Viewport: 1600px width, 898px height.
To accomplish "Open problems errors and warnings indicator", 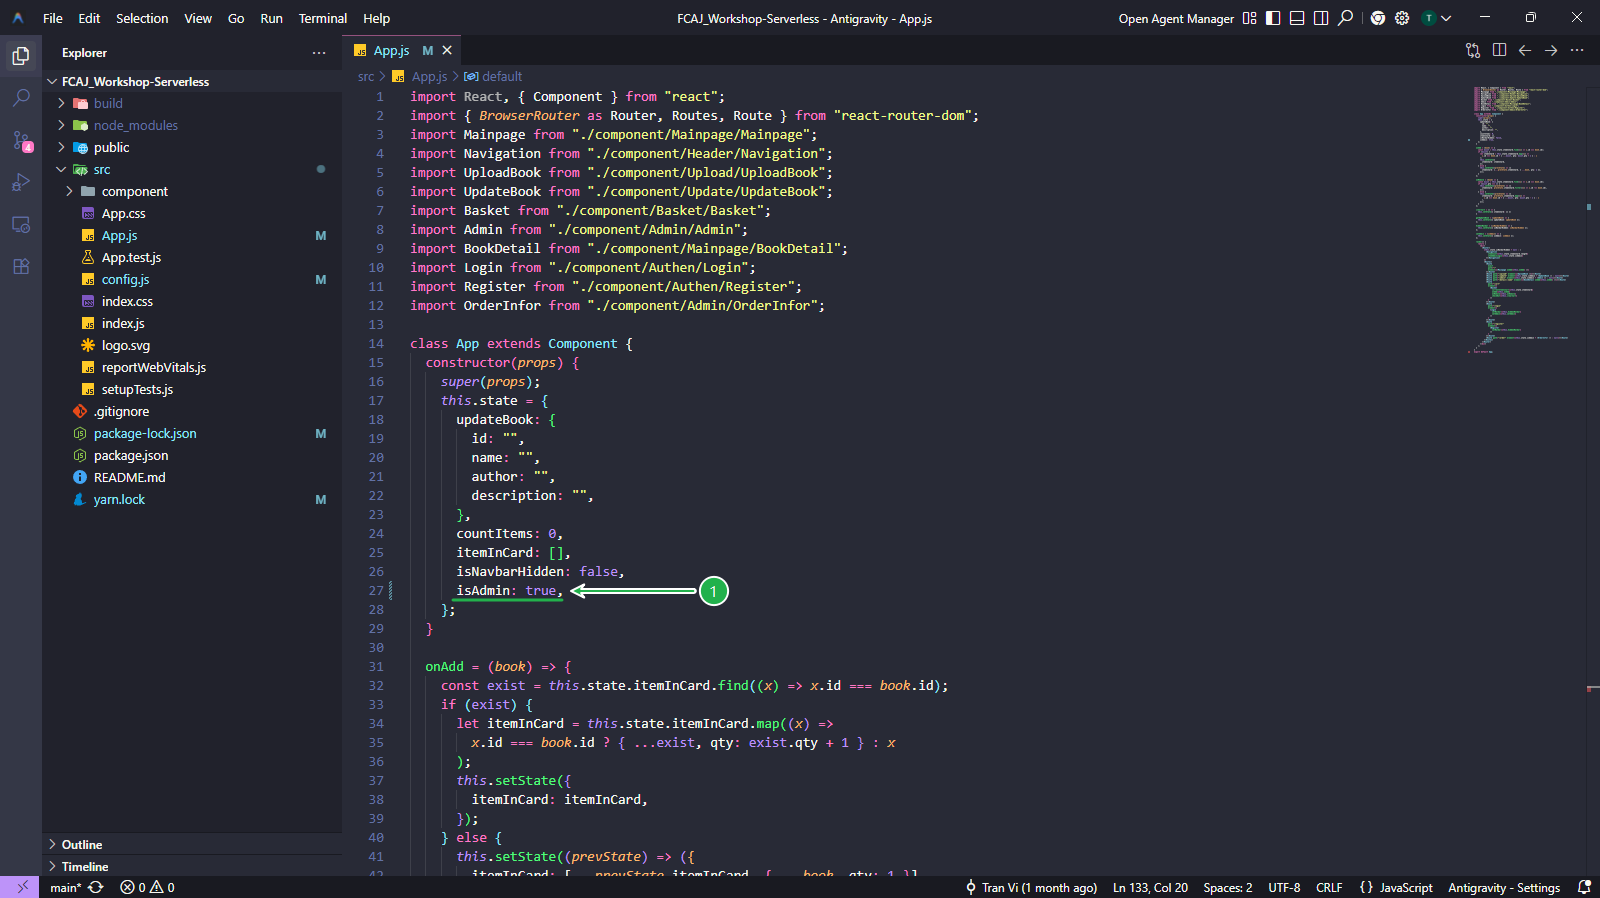I will pos(147,887).
